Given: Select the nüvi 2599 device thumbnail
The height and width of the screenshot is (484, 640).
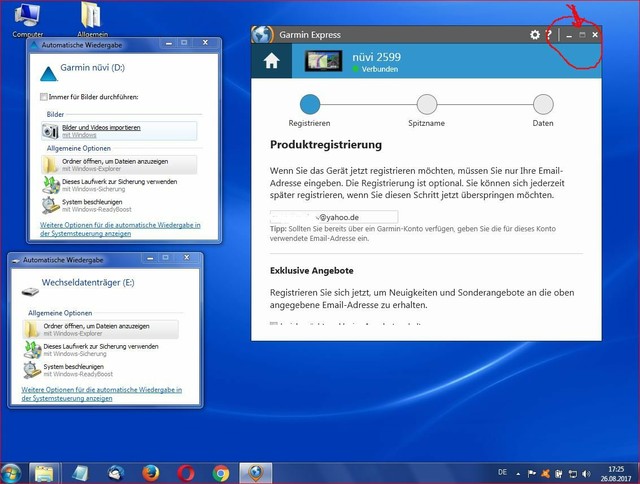Looking at the screenshot, I should tap(324, 61).
